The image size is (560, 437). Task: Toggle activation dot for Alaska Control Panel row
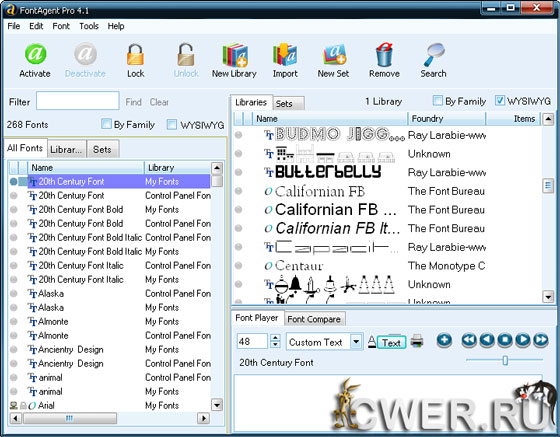14,293
